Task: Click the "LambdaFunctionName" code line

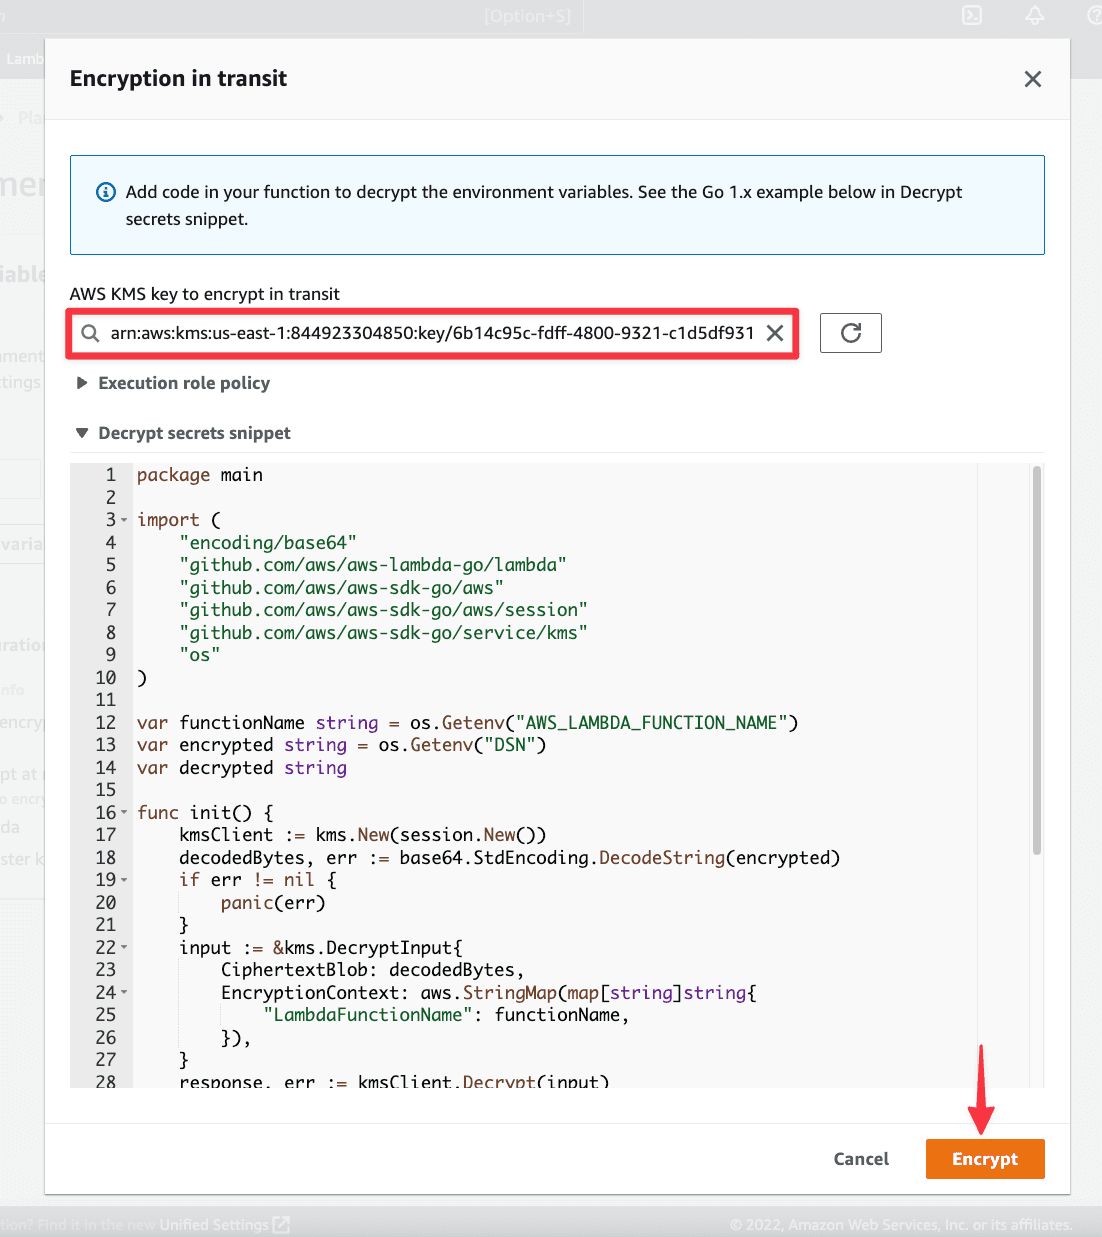Action: coord(446,1015)
